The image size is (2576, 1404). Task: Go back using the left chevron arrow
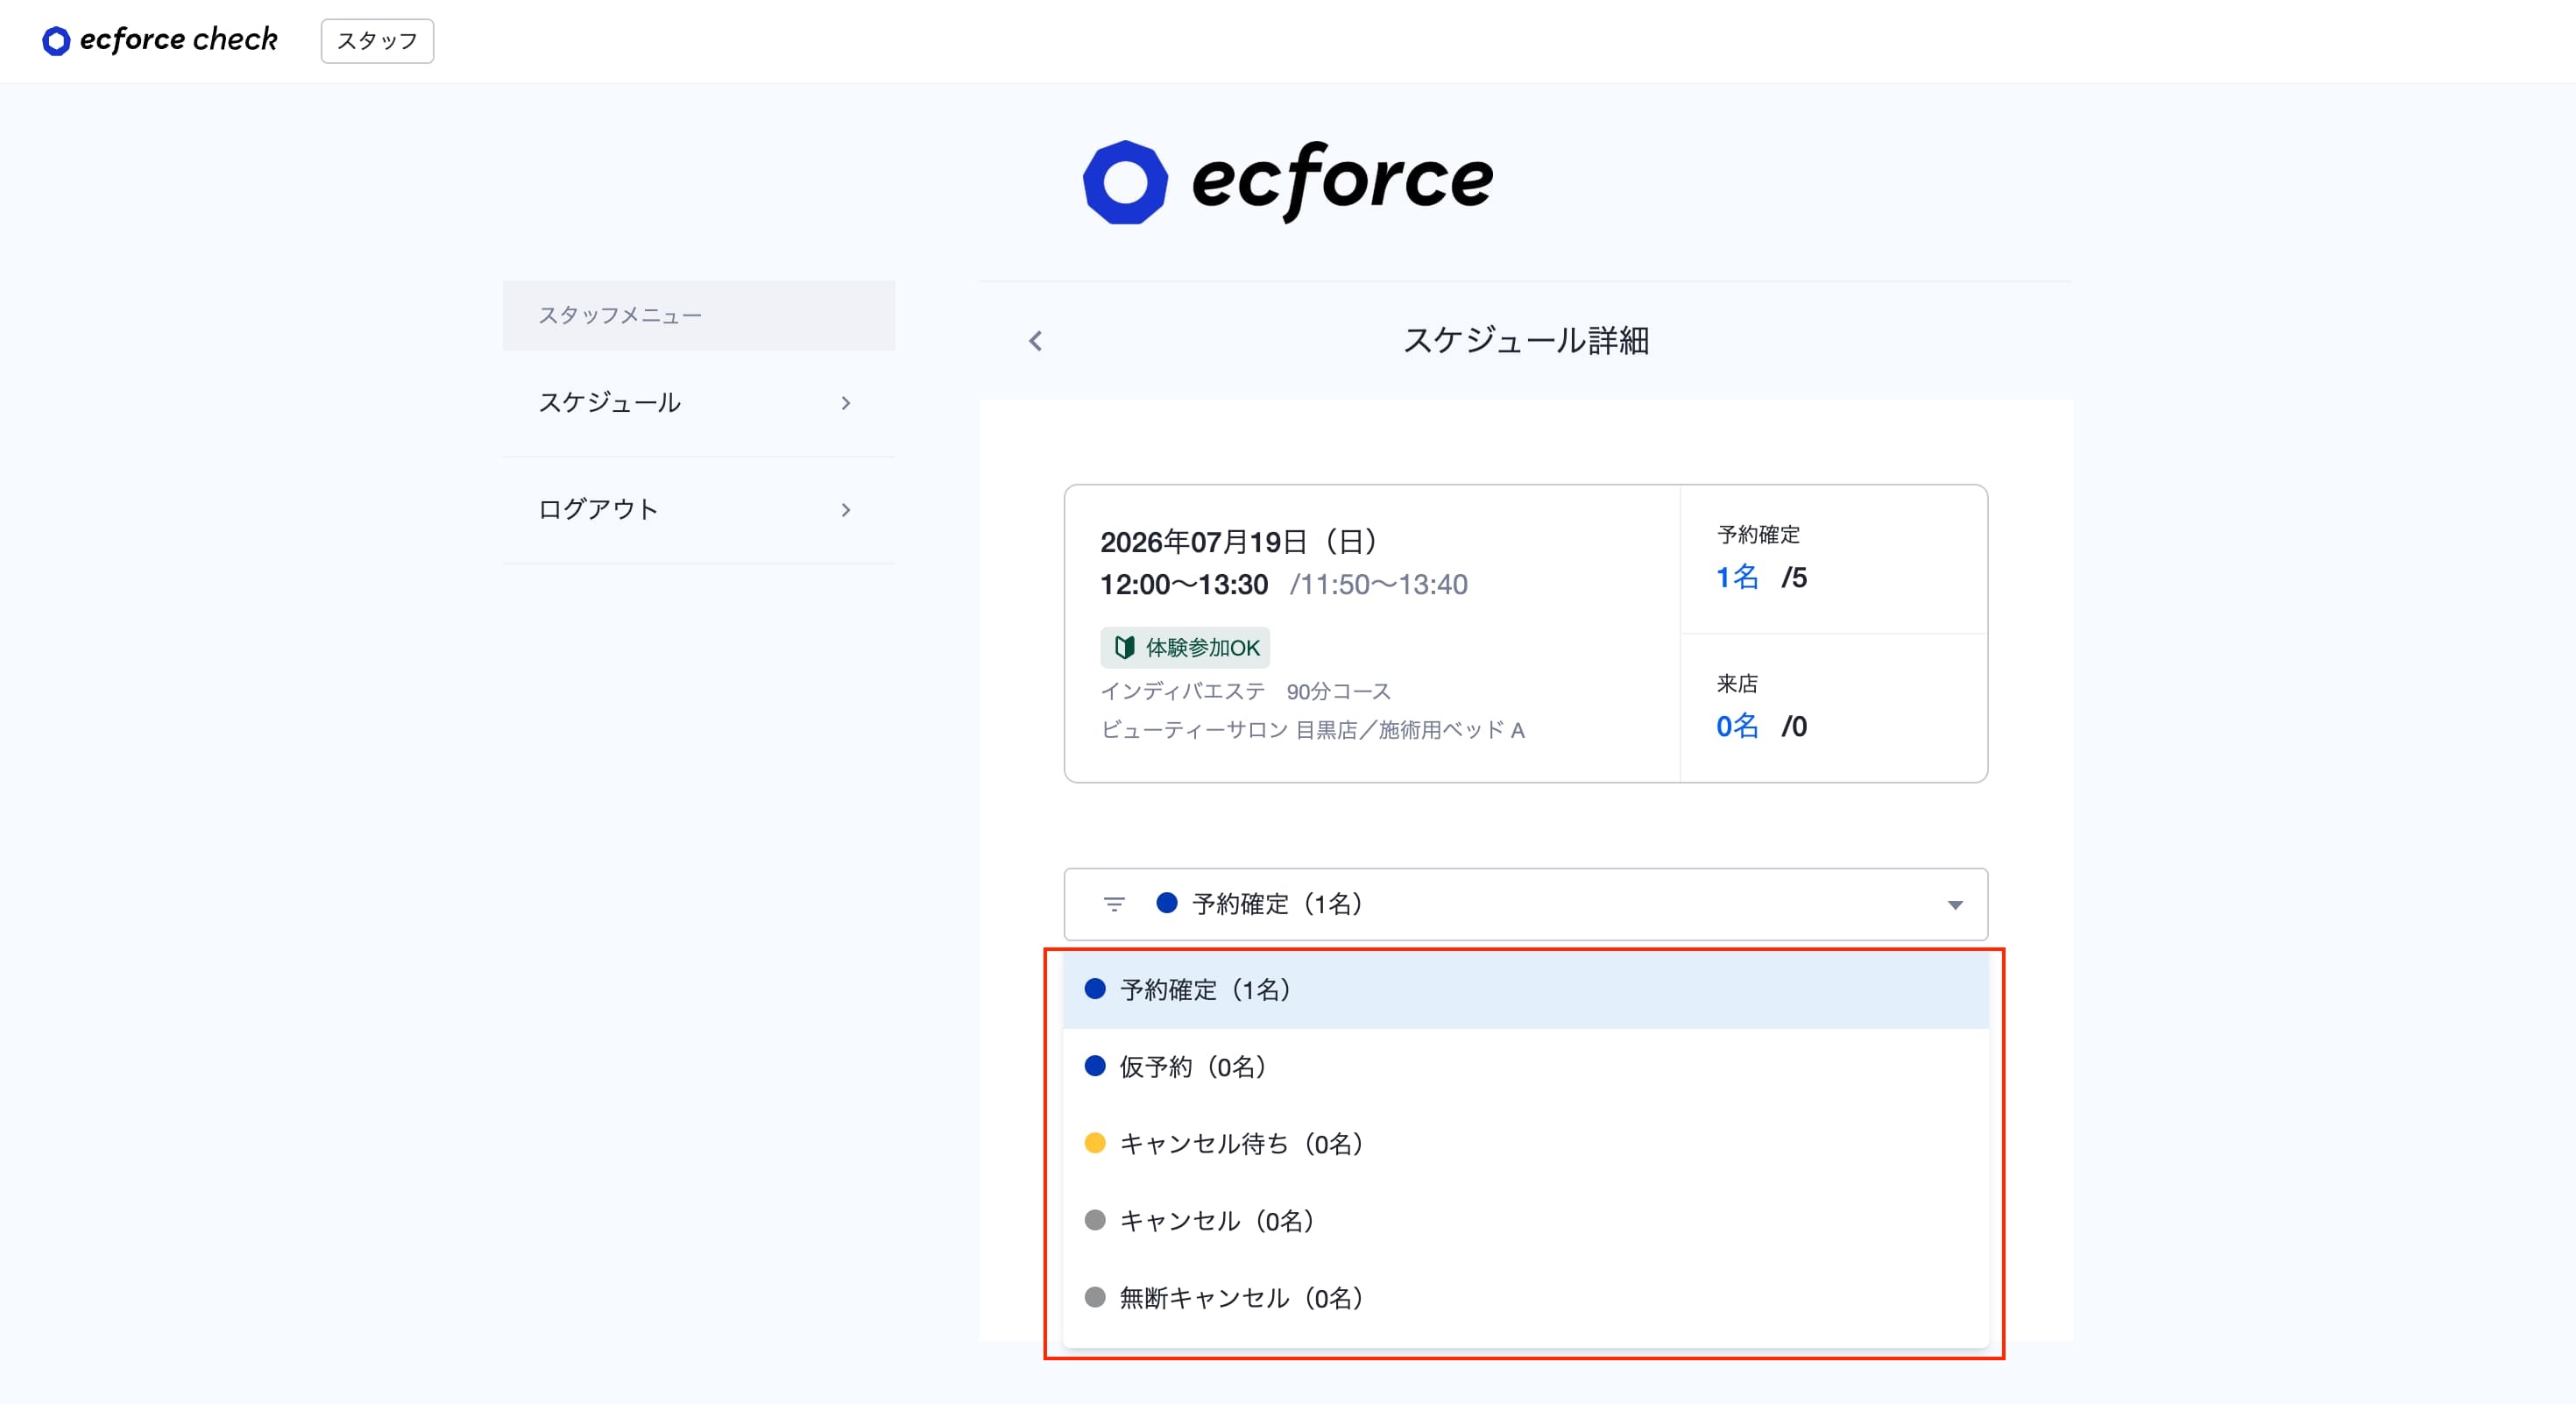tap(1035, 341)
